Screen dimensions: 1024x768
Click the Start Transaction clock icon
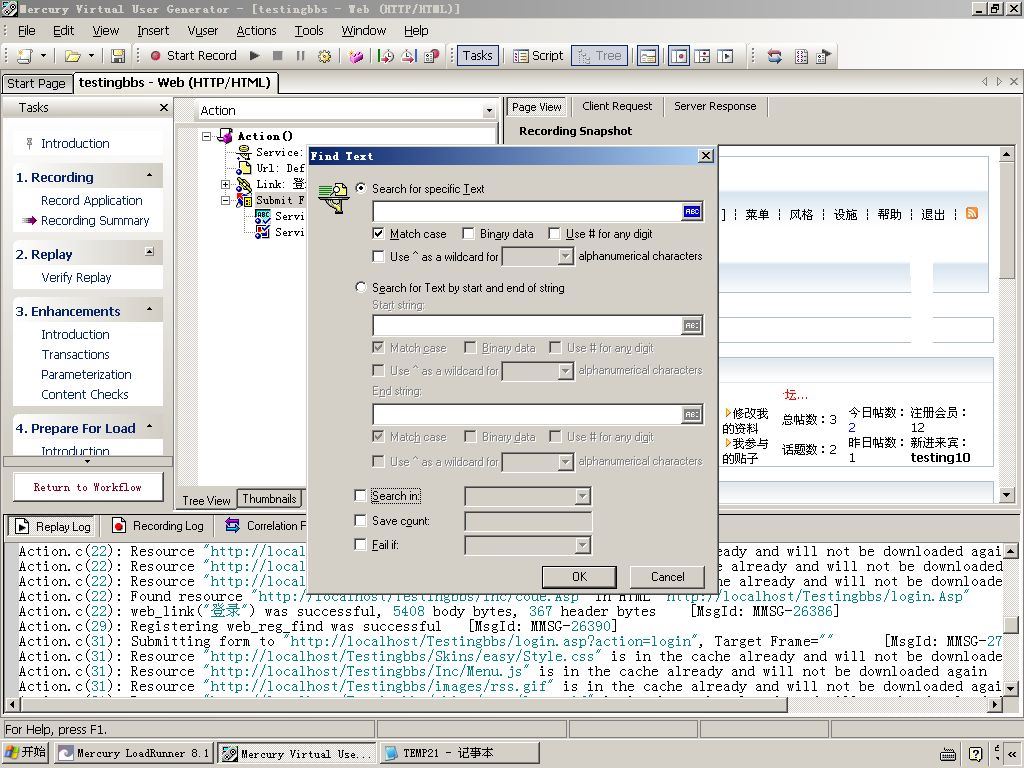(386, 56)
